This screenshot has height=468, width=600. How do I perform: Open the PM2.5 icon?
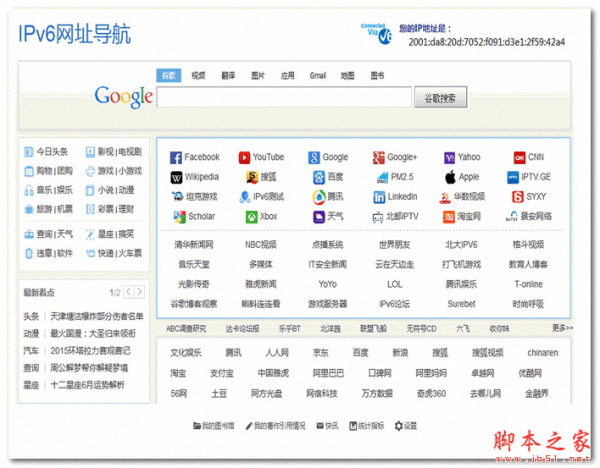coord(382,178)
